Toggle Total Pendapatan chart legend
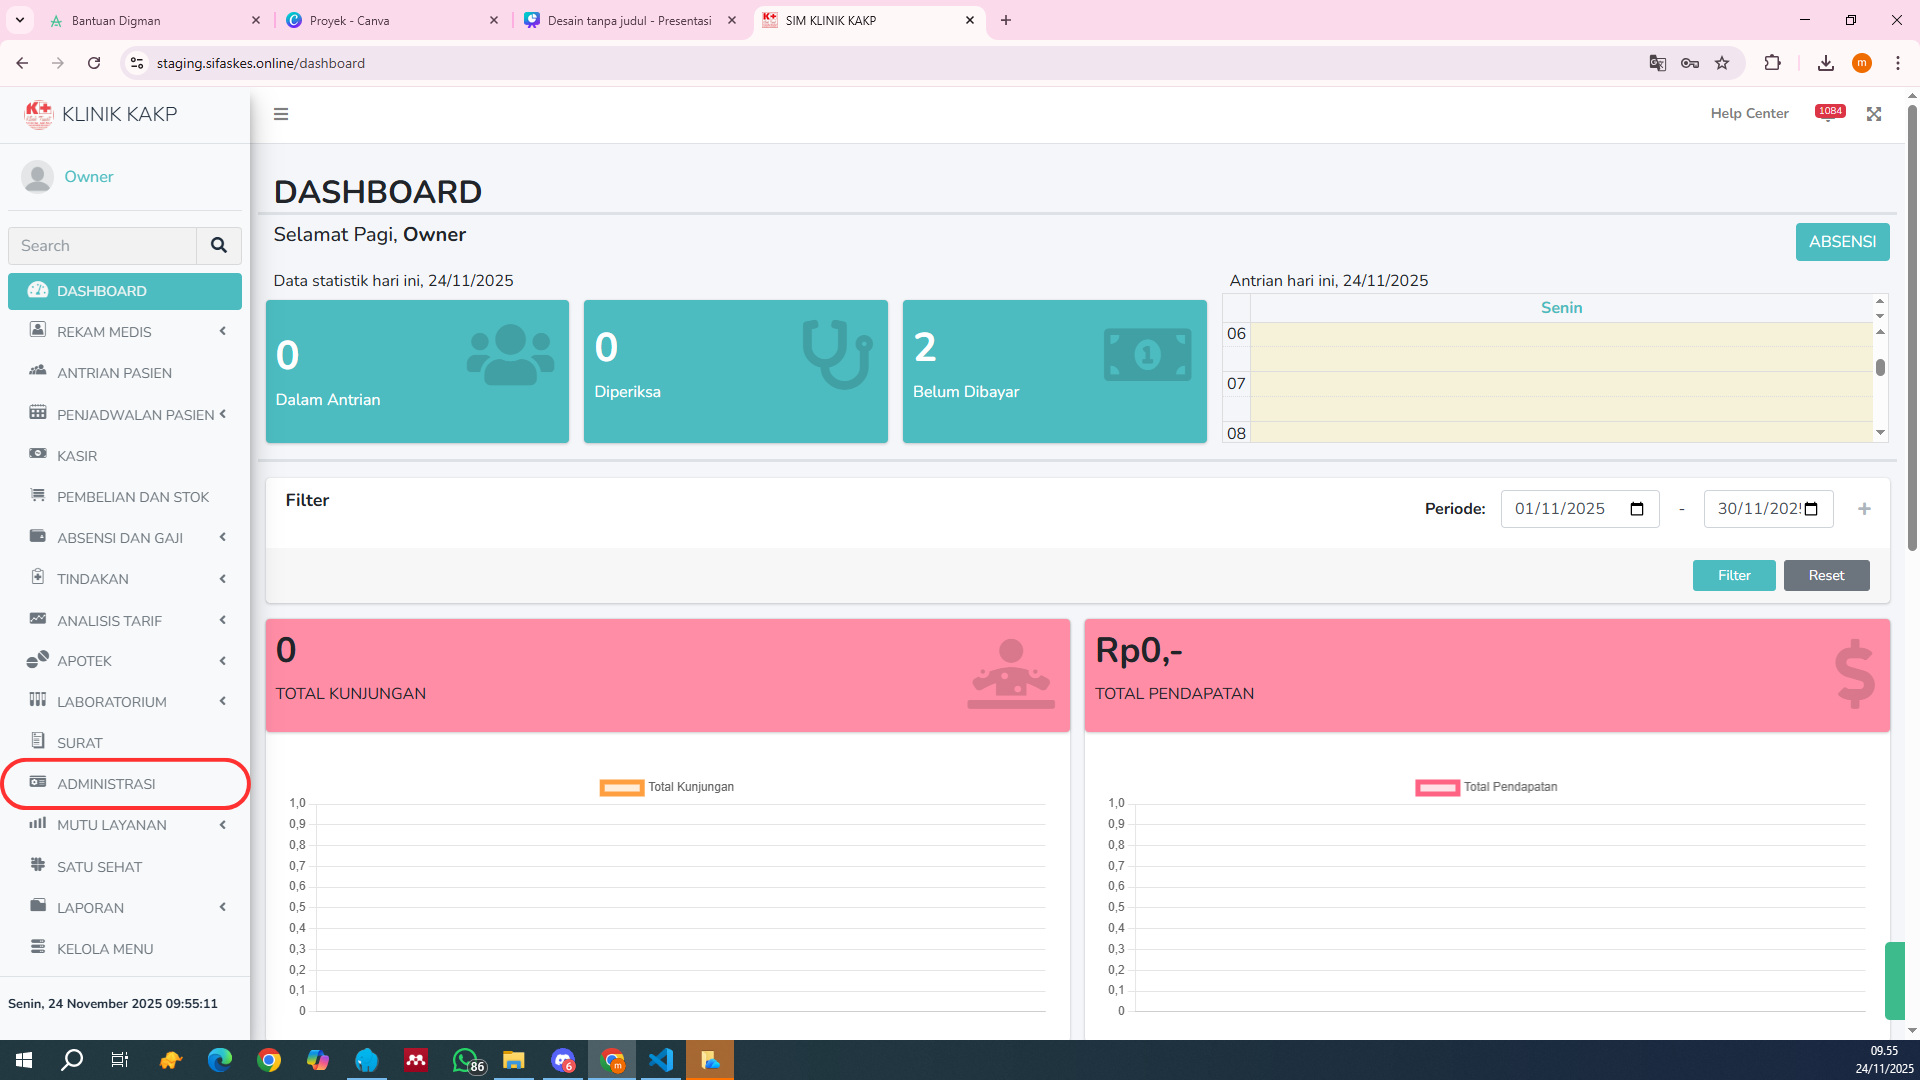The image size is (1920, 1080). point(1486,787)
